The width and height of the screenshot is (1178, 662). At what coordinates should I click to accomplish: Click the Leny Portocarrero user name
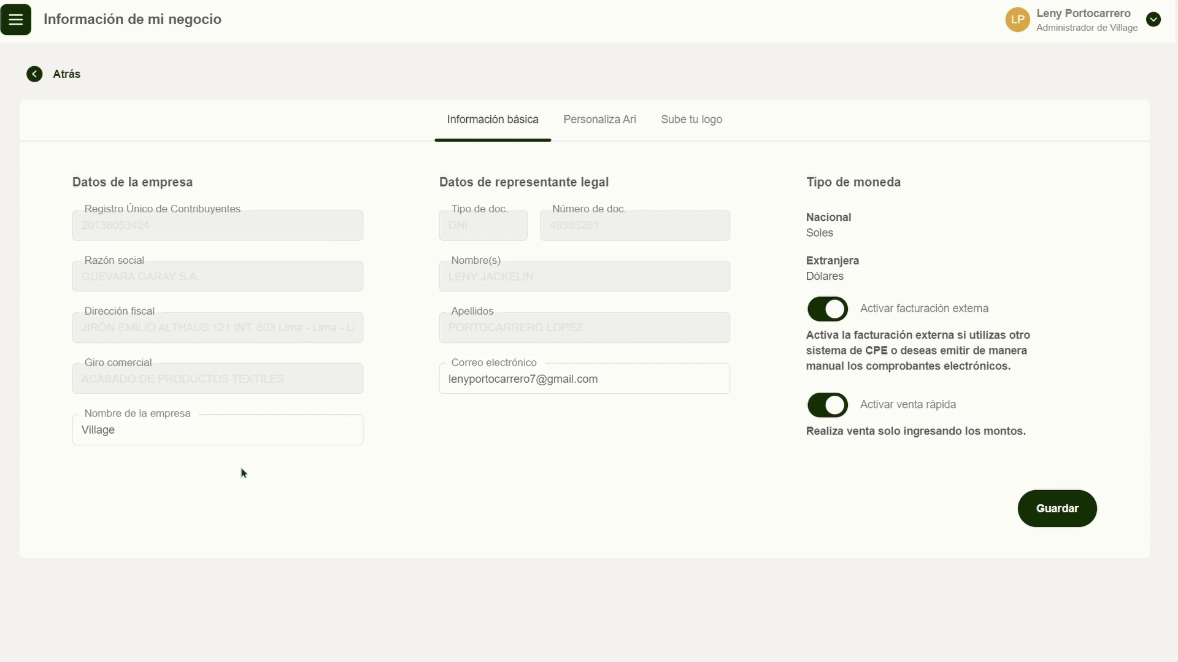(1083, 14)
